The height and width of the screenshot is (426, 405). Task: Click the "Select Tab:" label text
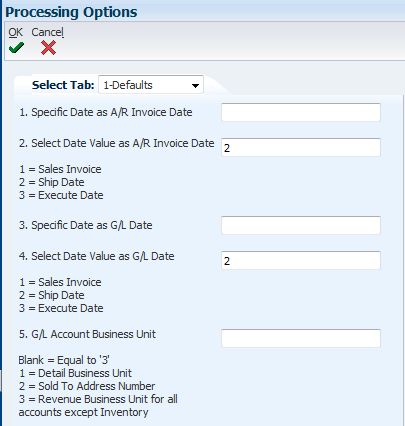click(x=63, y=85)
